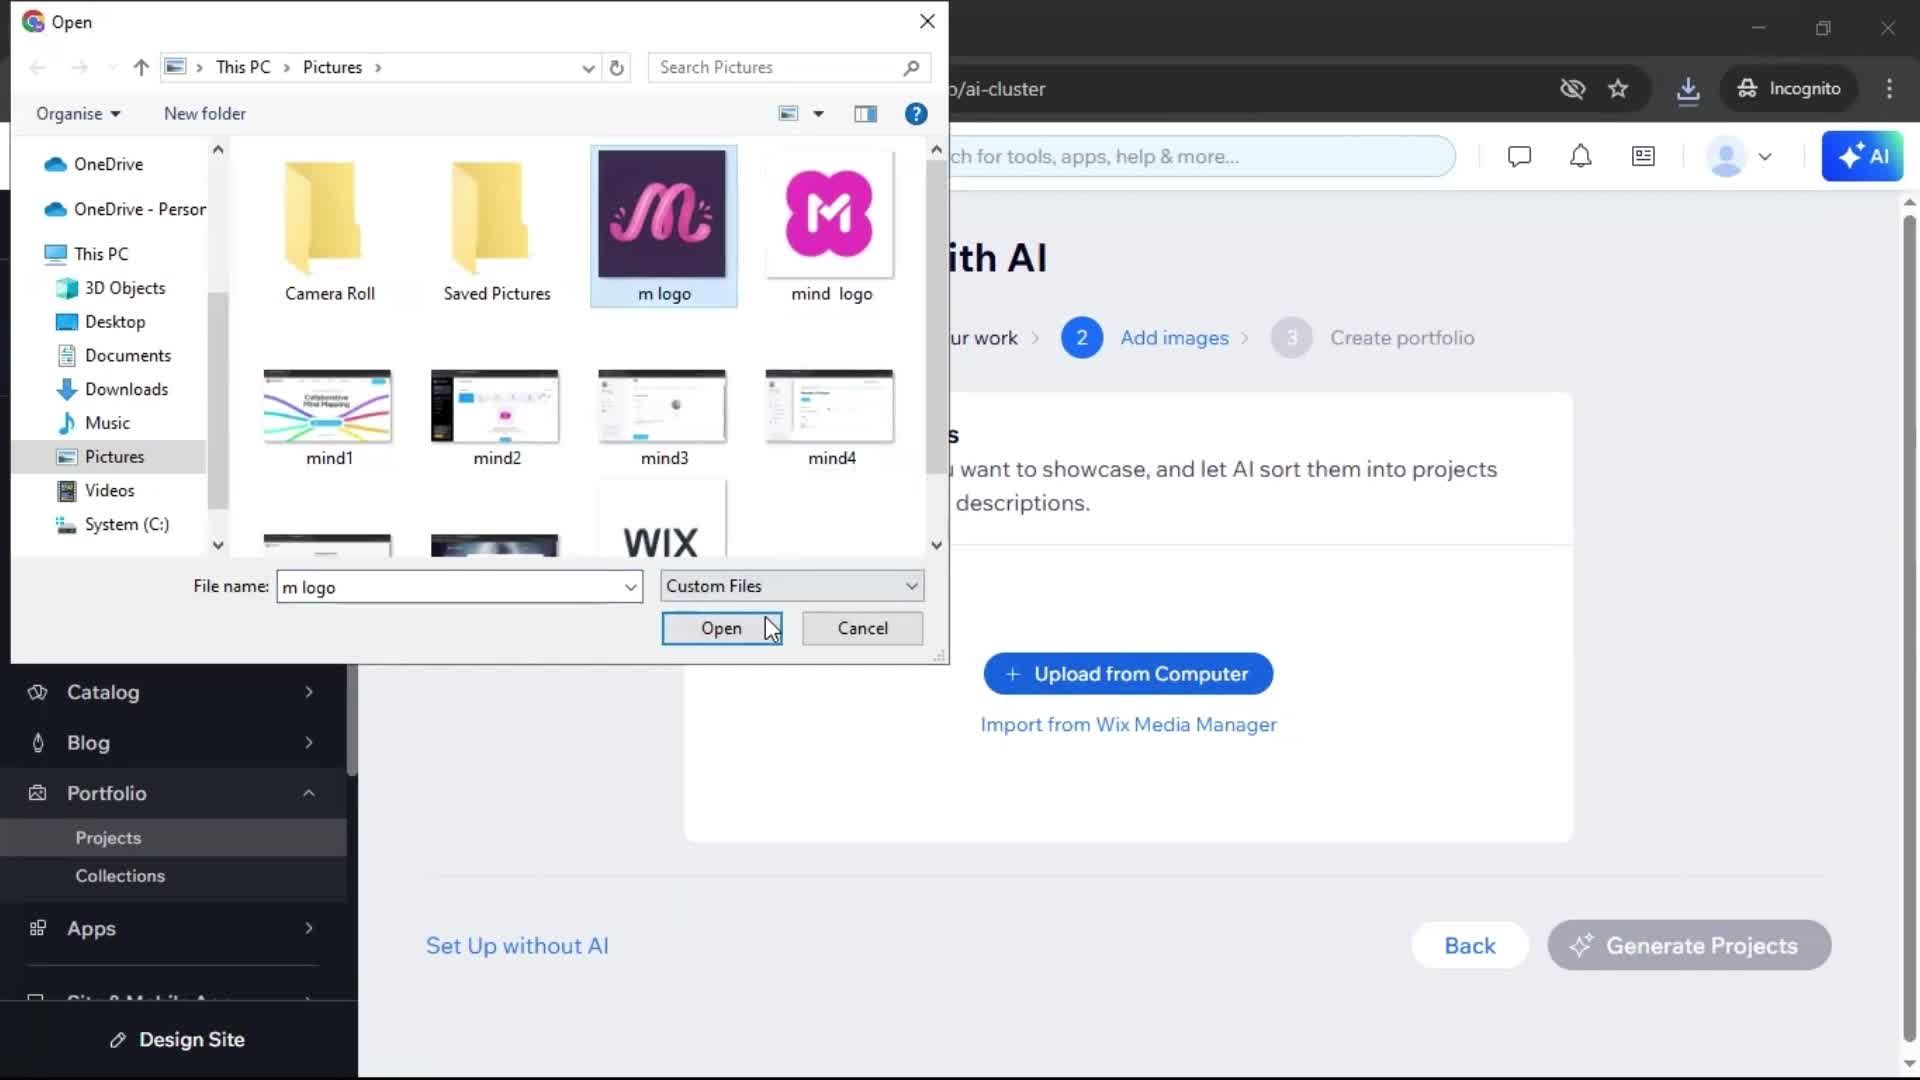Click Set Up without AI link
This screenshot has width=1920, height=1080.
pyautogui.click(x=517, y=946)
